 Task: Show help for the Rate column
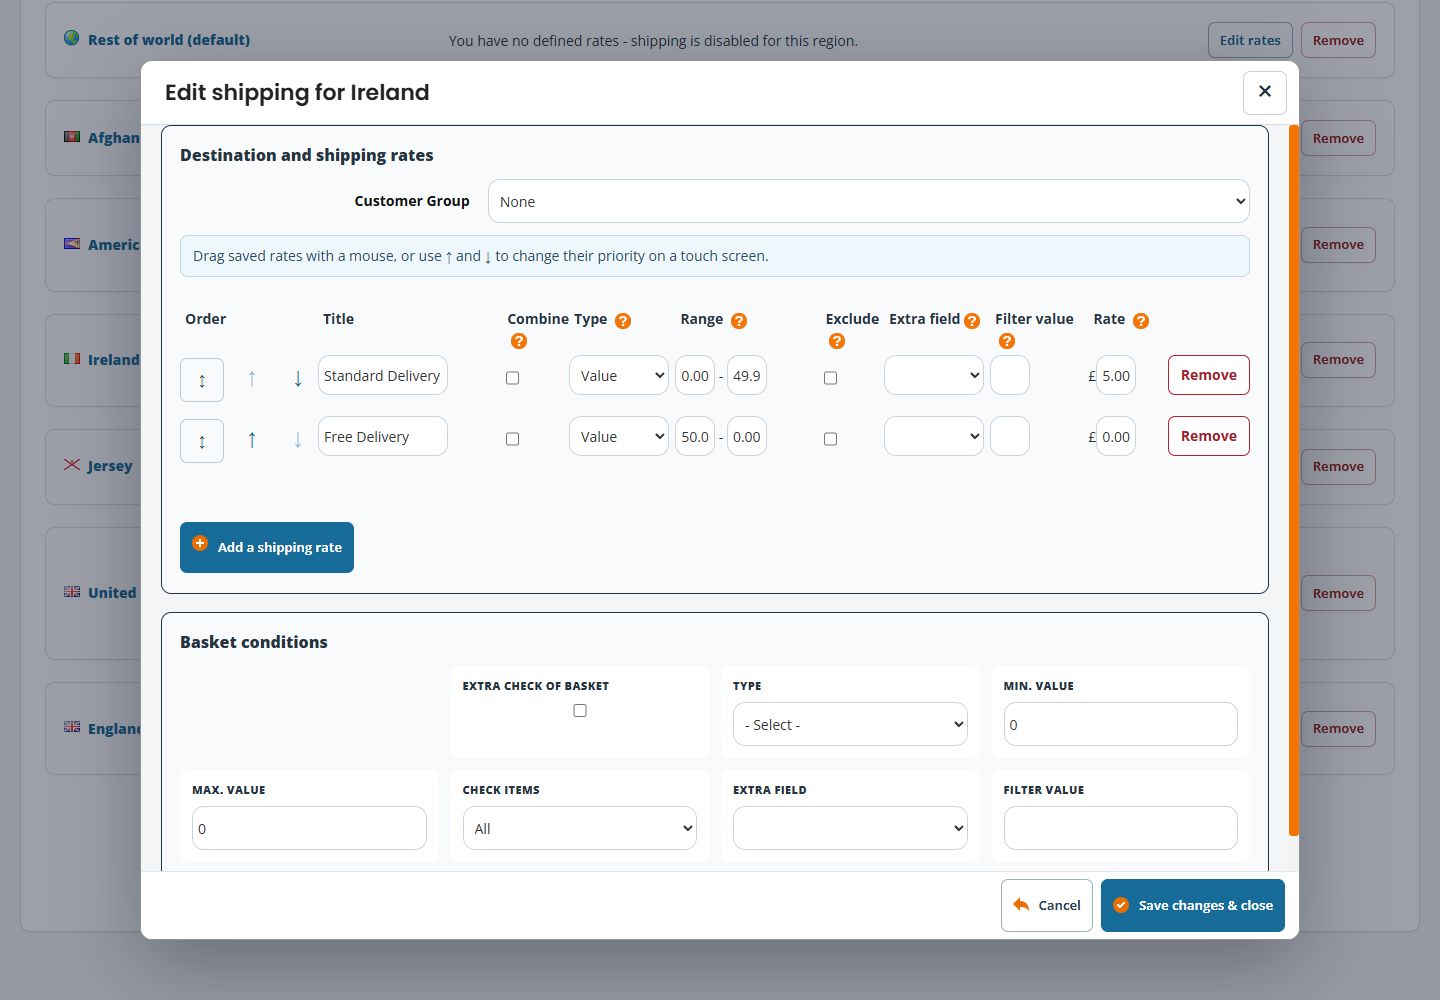pyautogui.click(x=1141, y=321)
